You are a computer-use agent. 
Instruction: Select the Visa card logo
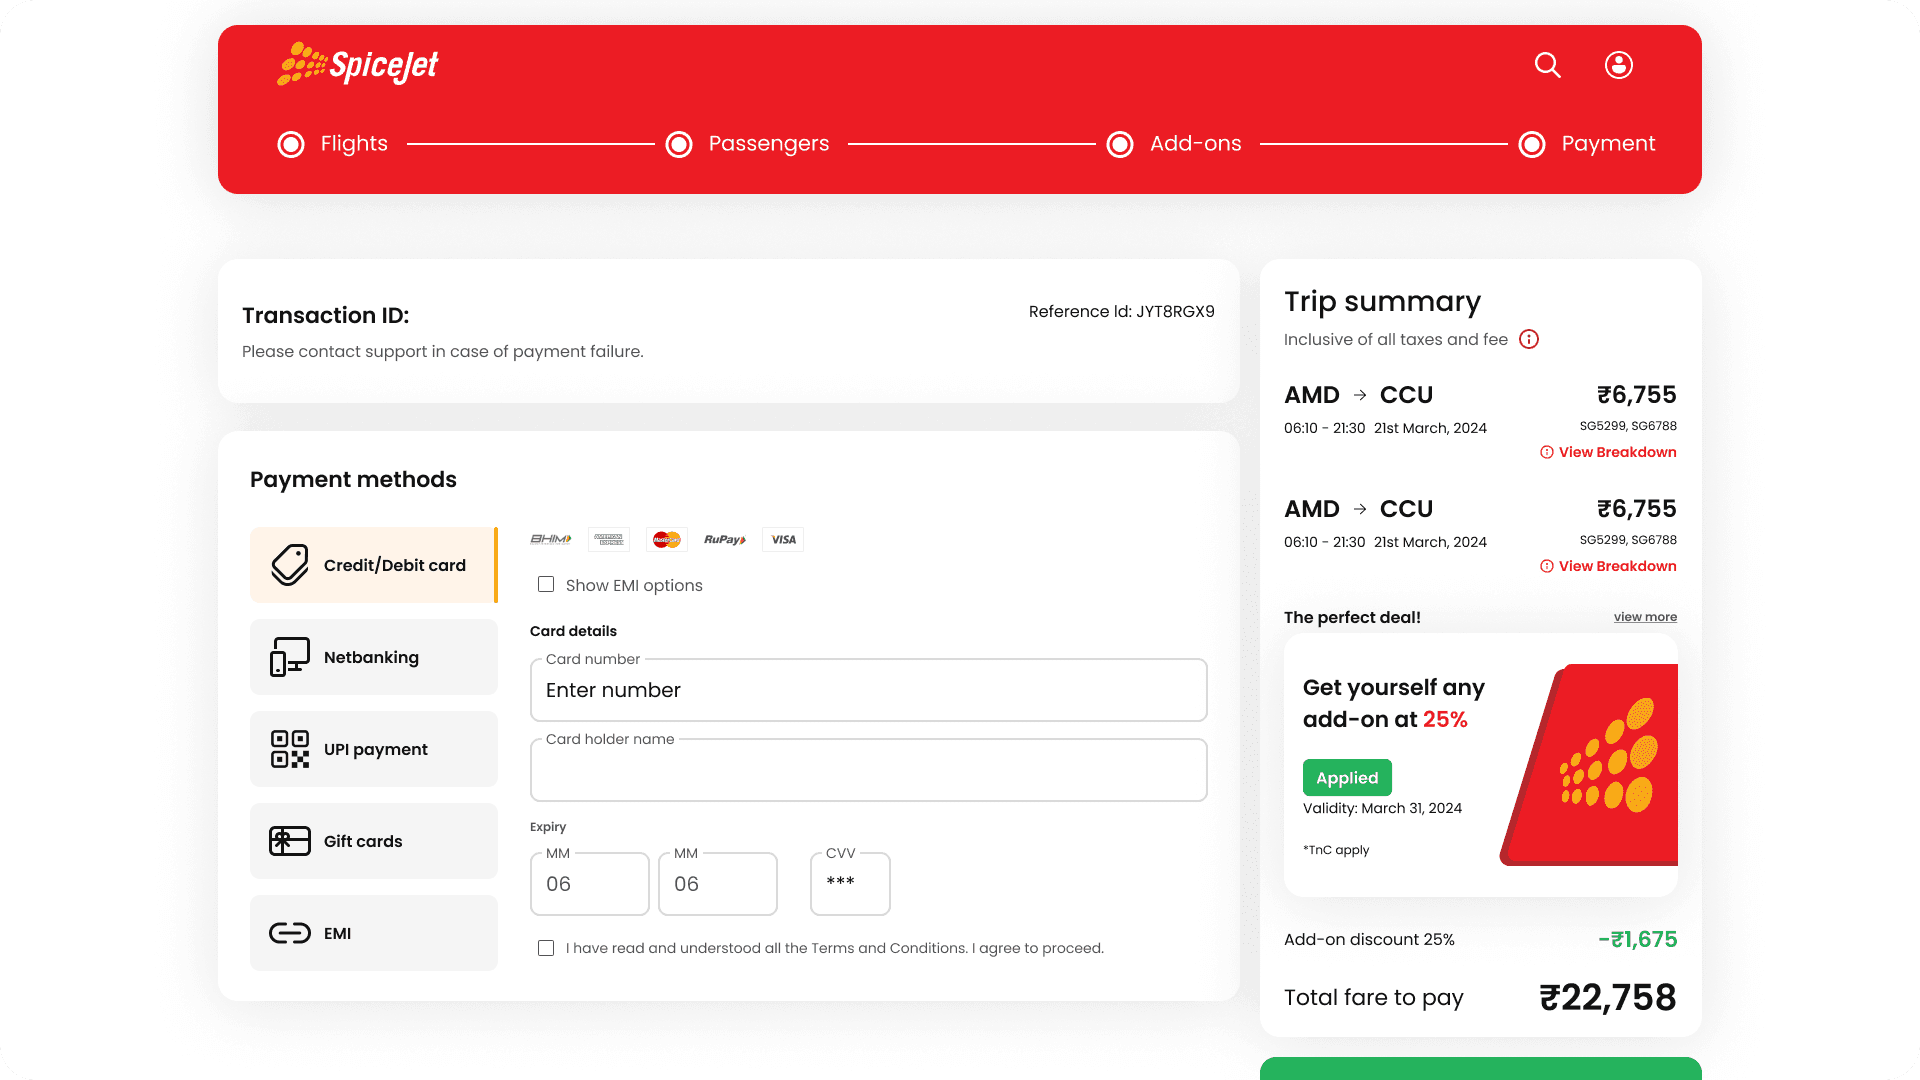pos(783,540)
